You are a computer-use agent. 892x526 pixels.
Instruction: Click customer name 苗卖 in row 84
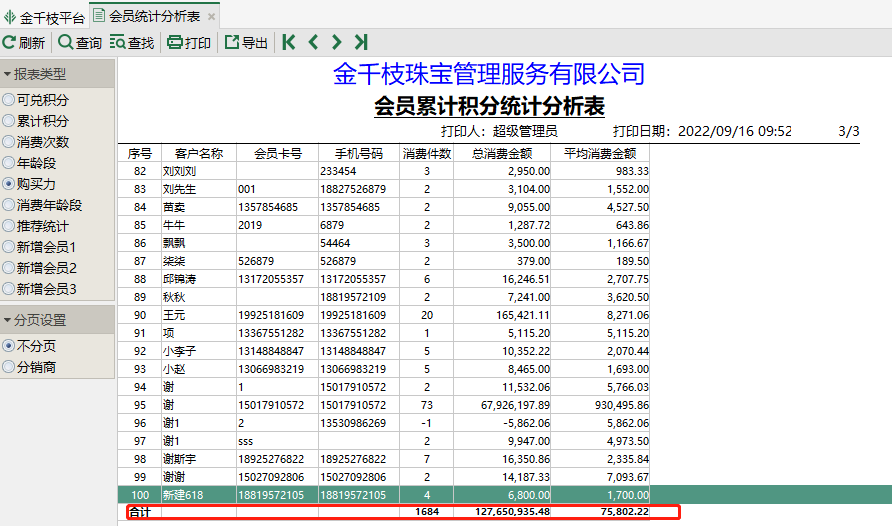coord(174,208)
